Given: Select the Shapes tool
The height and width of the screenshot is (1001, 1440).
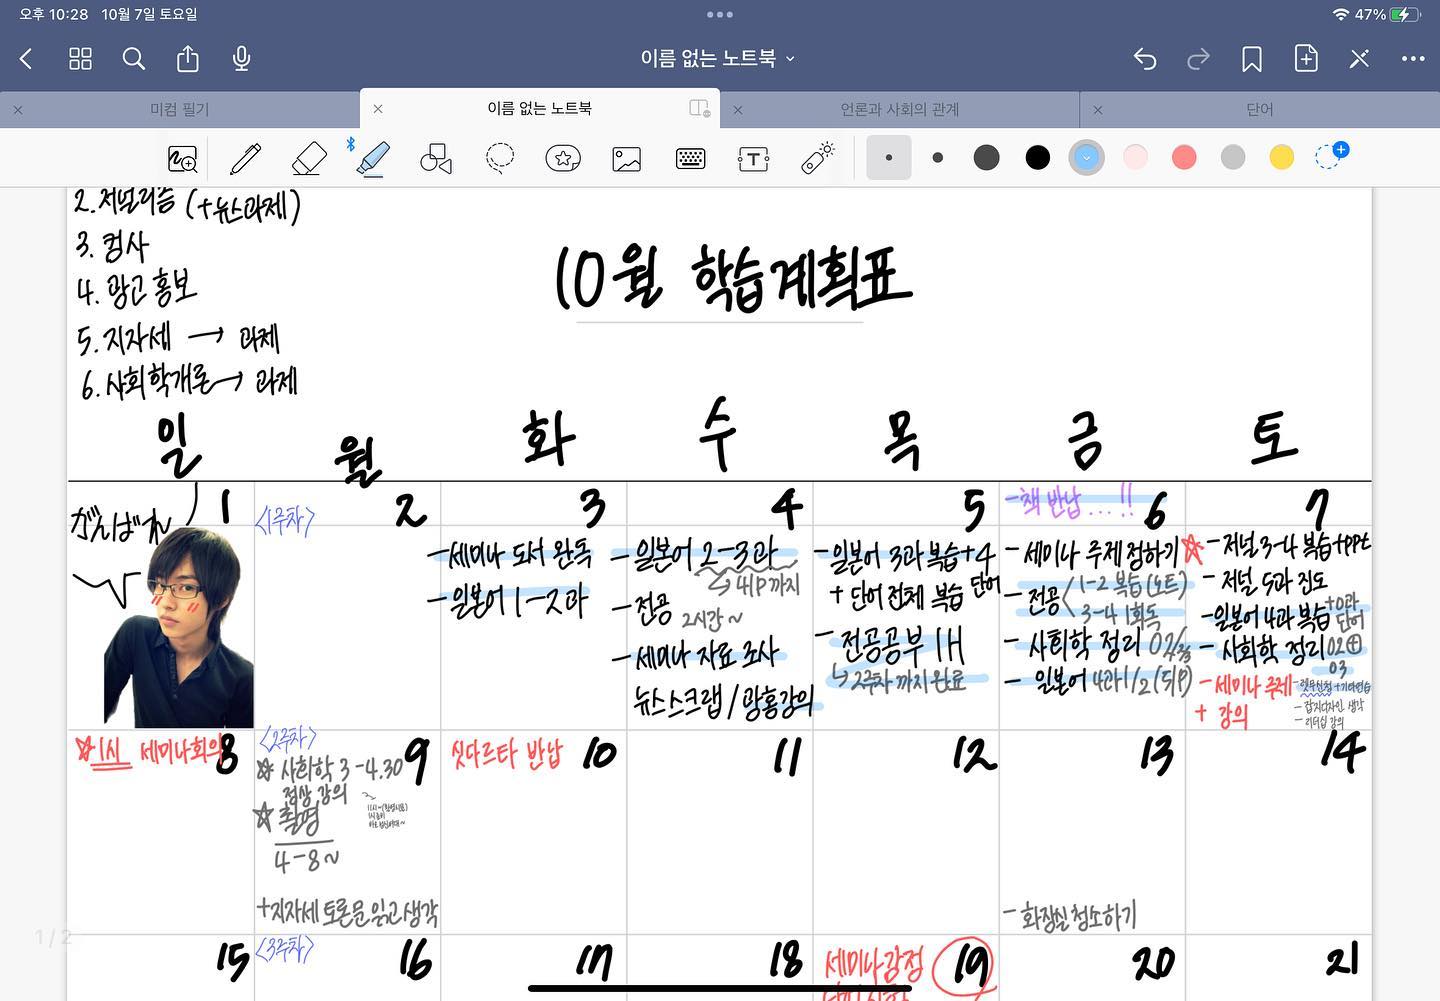Looking at the screenshot, I should pyautogui.click(x=436, y=158).
